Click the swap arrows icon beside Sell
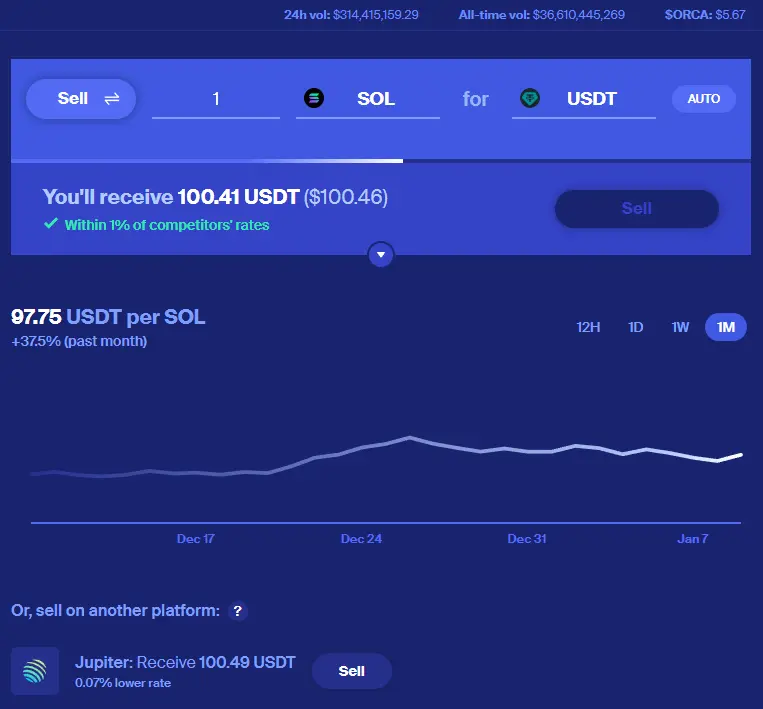The width and height of the screenshot is (763, 709). click(x=112, y=99)
